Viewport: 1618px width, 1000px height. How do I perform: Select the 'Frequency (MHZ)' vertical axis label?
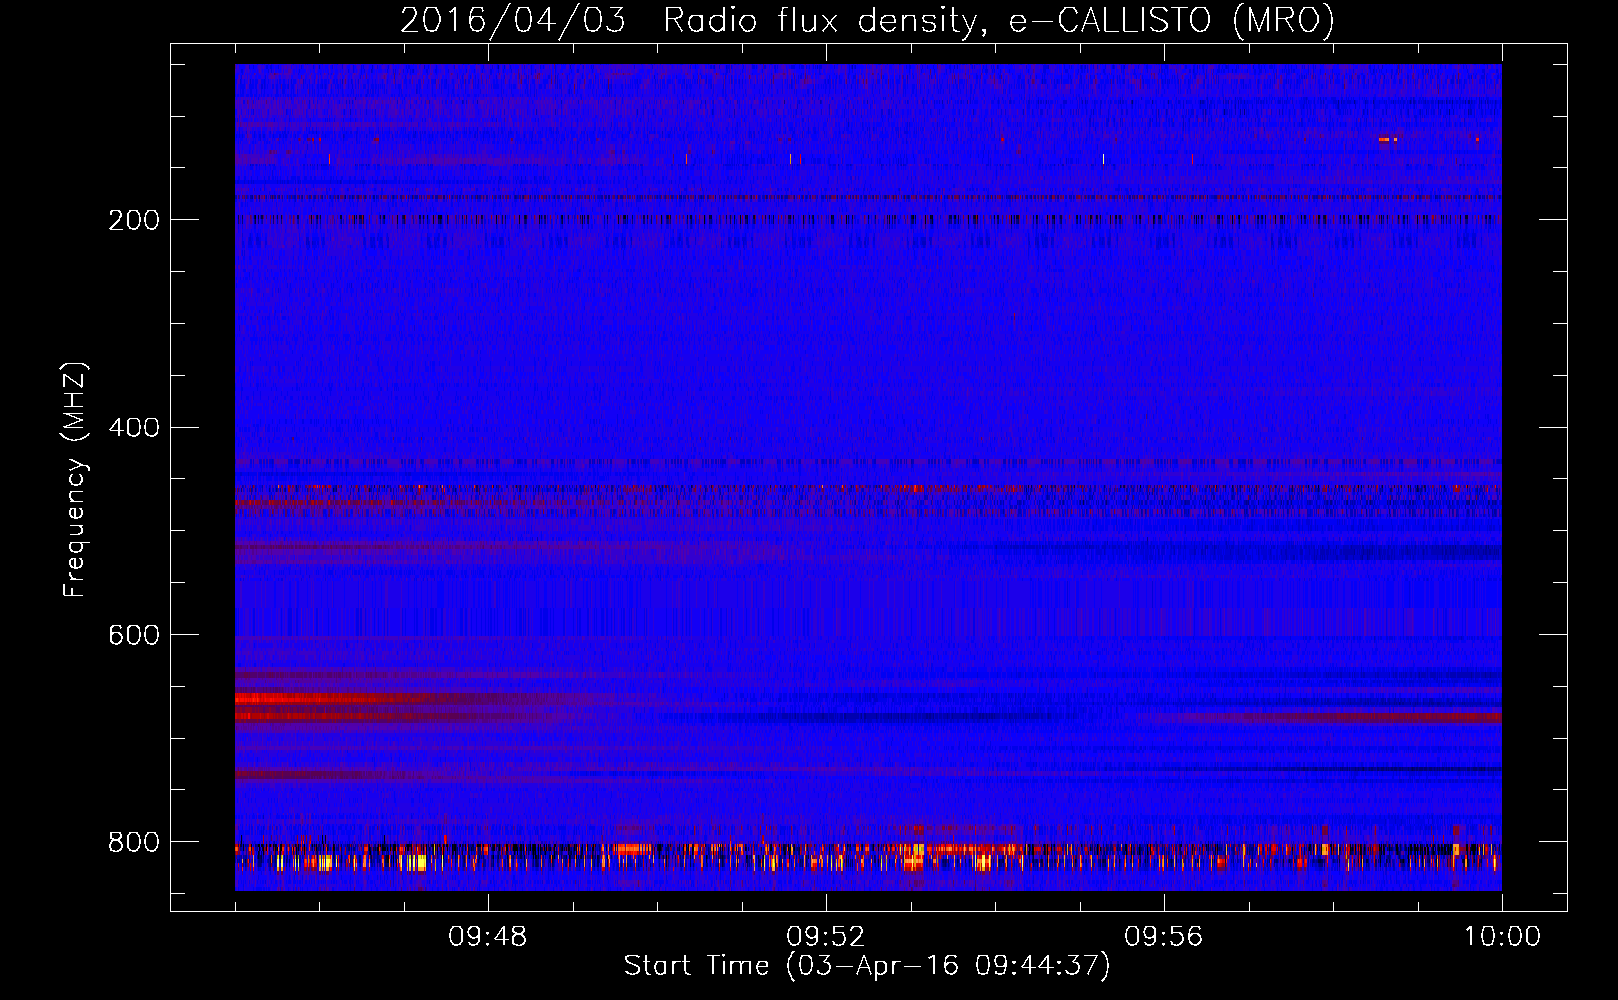tap(75, 480)
